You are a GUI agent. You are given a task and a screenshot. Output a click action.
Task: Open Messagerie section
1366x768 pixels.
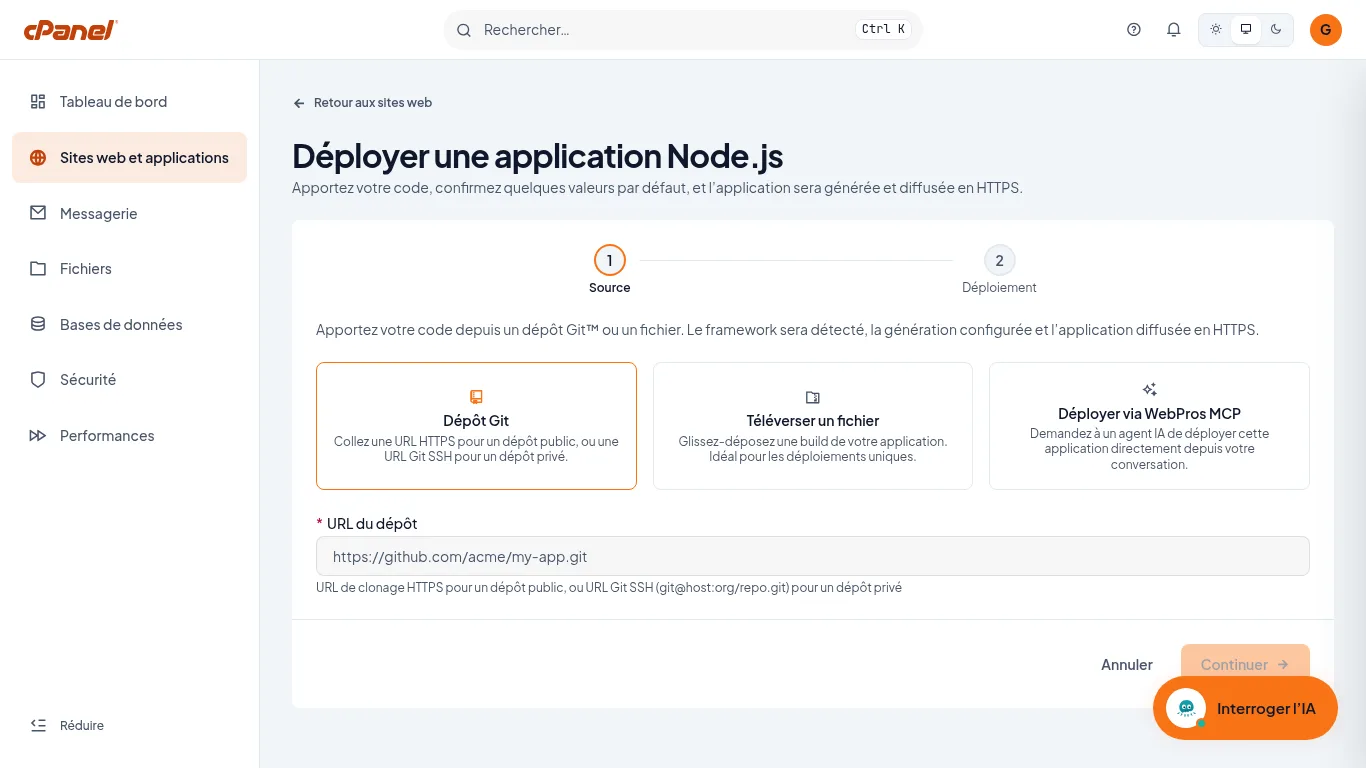click(129, 213)
